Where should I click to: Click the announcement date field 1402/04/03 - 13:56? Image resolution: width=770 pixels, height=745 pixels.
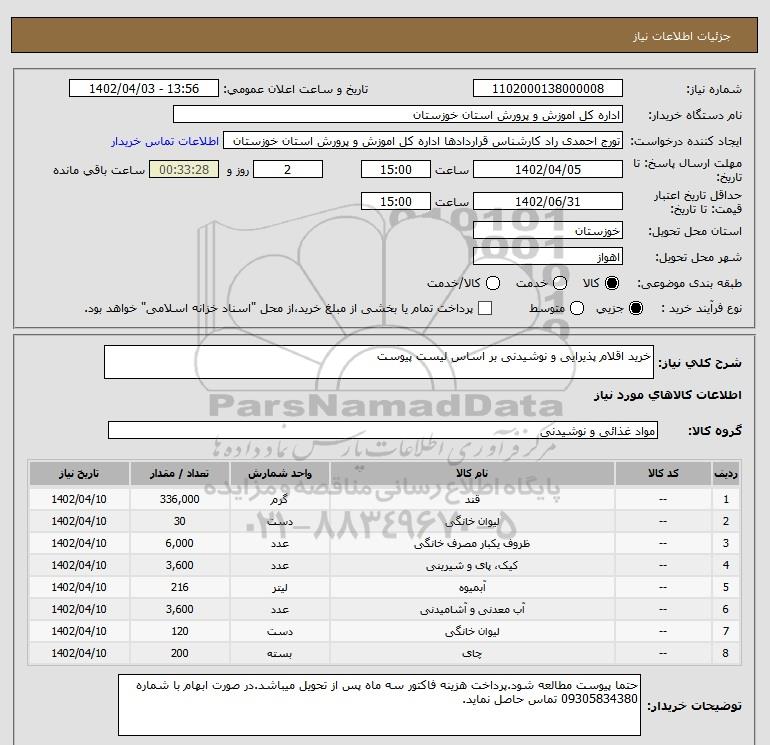coord(144,88)
